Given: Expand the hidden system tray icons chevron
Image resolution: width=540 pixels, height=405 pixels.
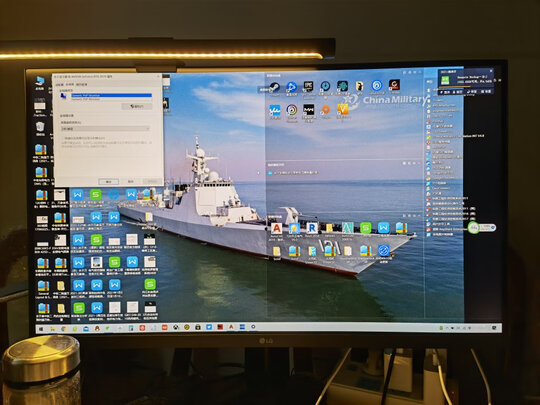Looking at the screenshot, I should click(x=447, y=328).
